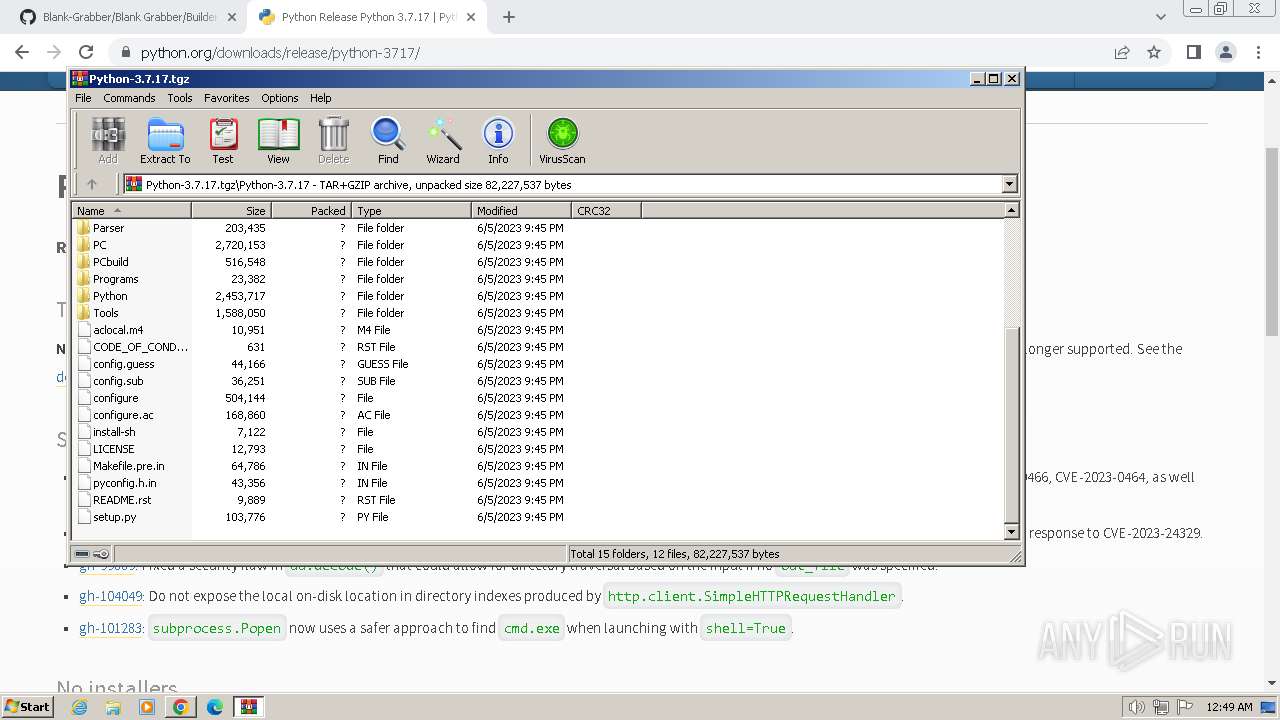Viewport: 1280px width, 720px height.
Task: Sort file list by Size column
Action: pos(231,210)
